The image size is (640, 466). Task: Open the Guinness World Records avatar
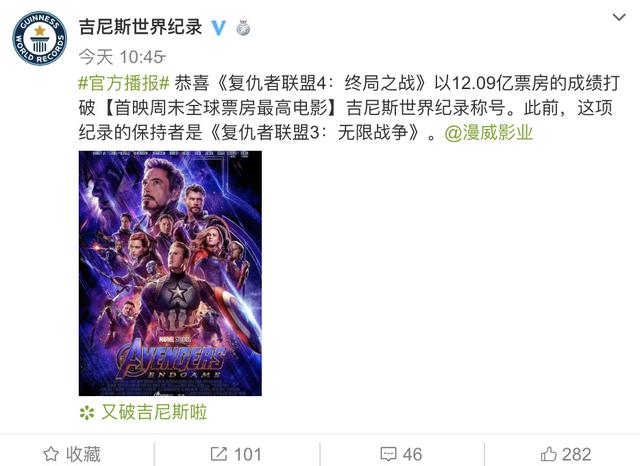pos(40,38)
